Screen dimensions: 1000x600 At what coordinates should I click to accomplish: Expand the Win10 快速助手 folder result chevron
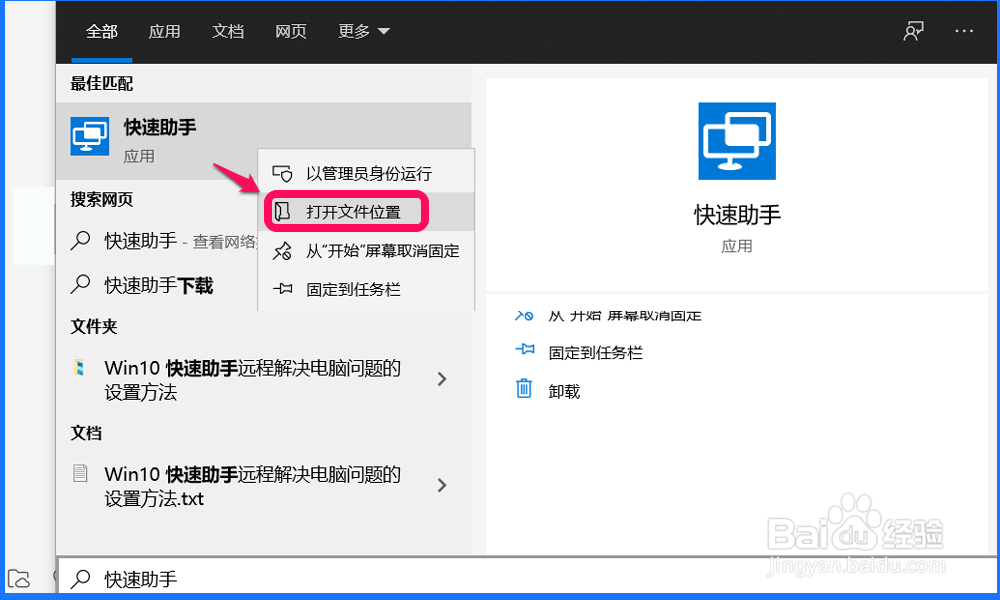[441, 379]
